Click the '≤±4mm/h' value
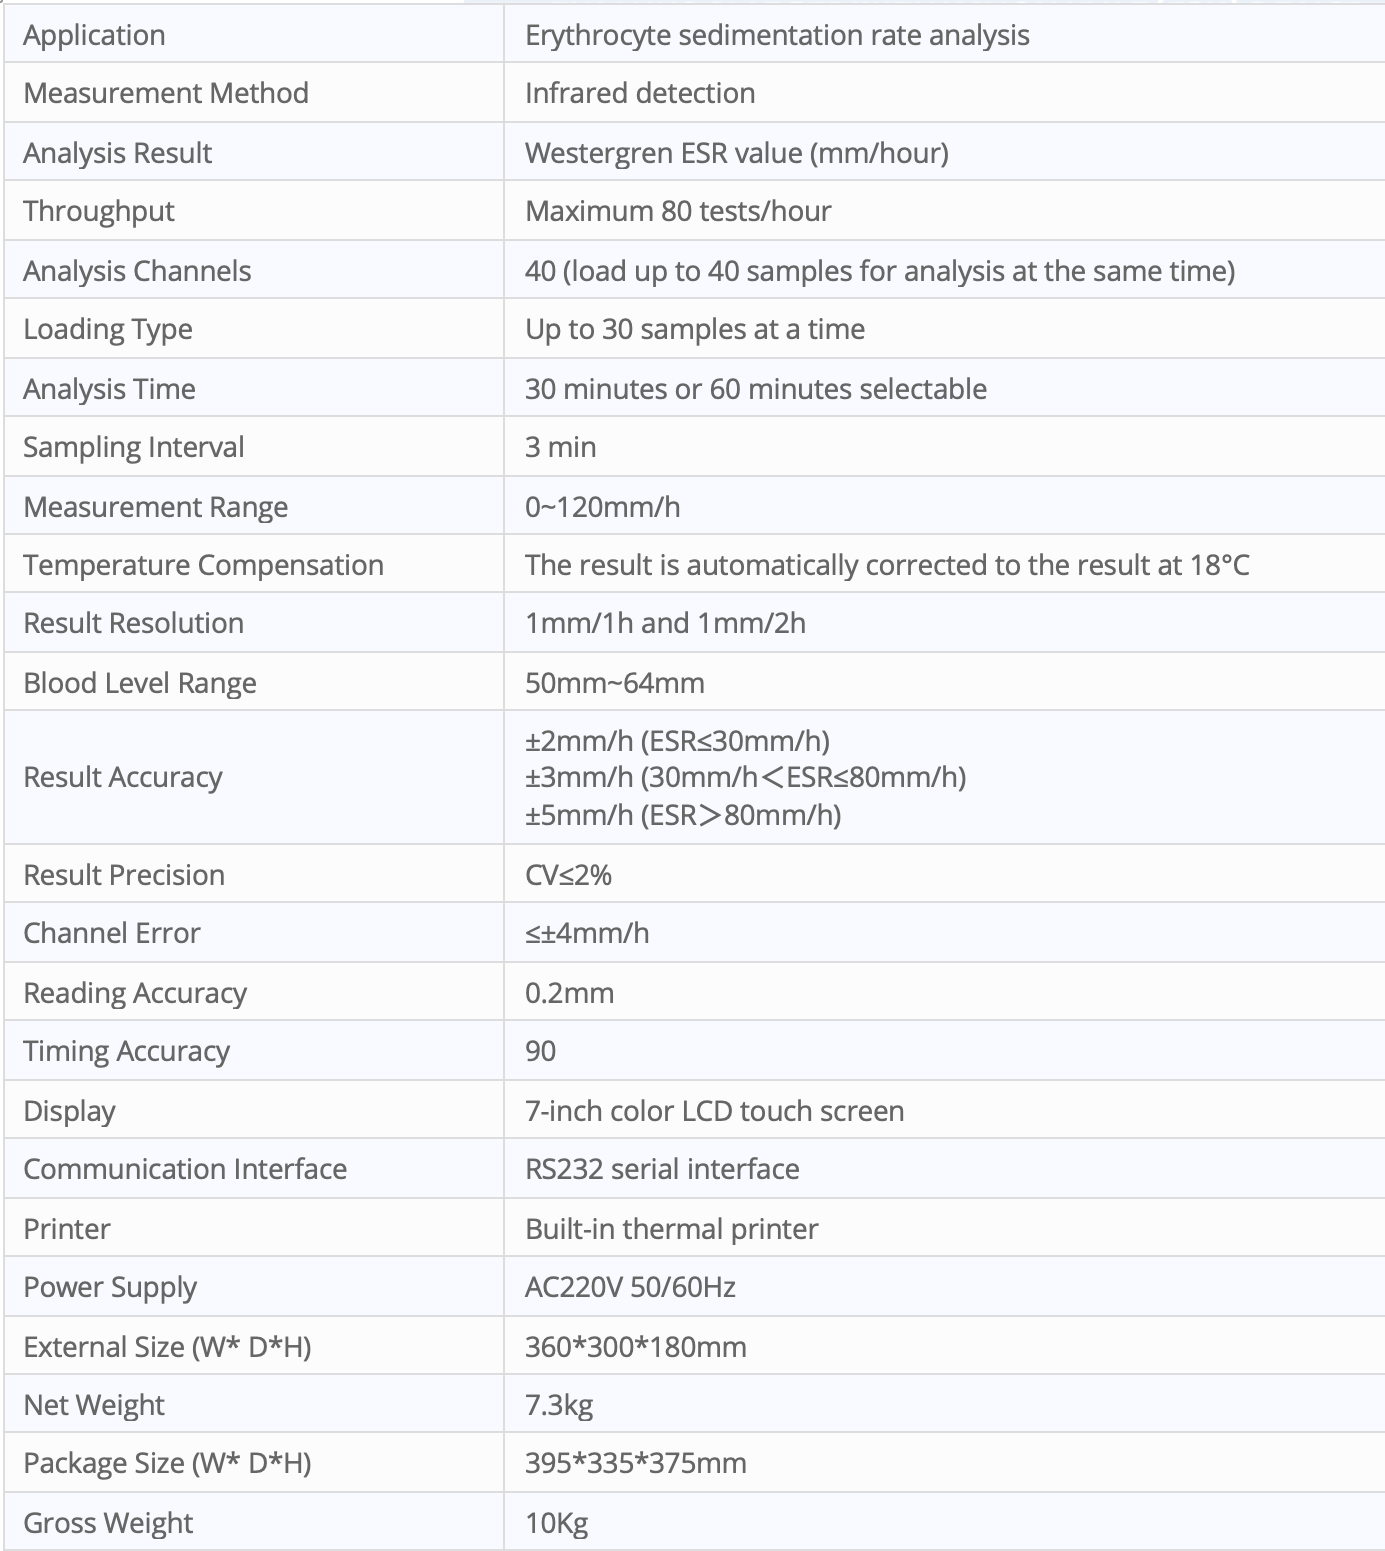 (587, 933)
